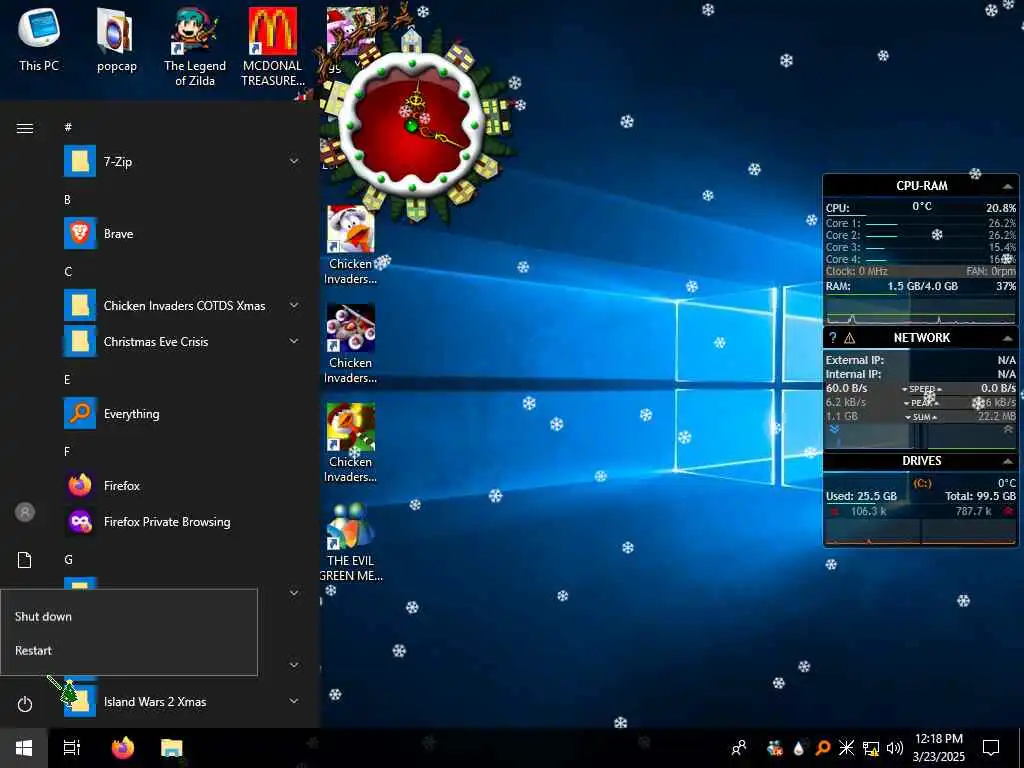Select Chicken Invaders shortcut with planets and eggs icon
Screen dimensions: 1024x768
(x=351, y=344)
